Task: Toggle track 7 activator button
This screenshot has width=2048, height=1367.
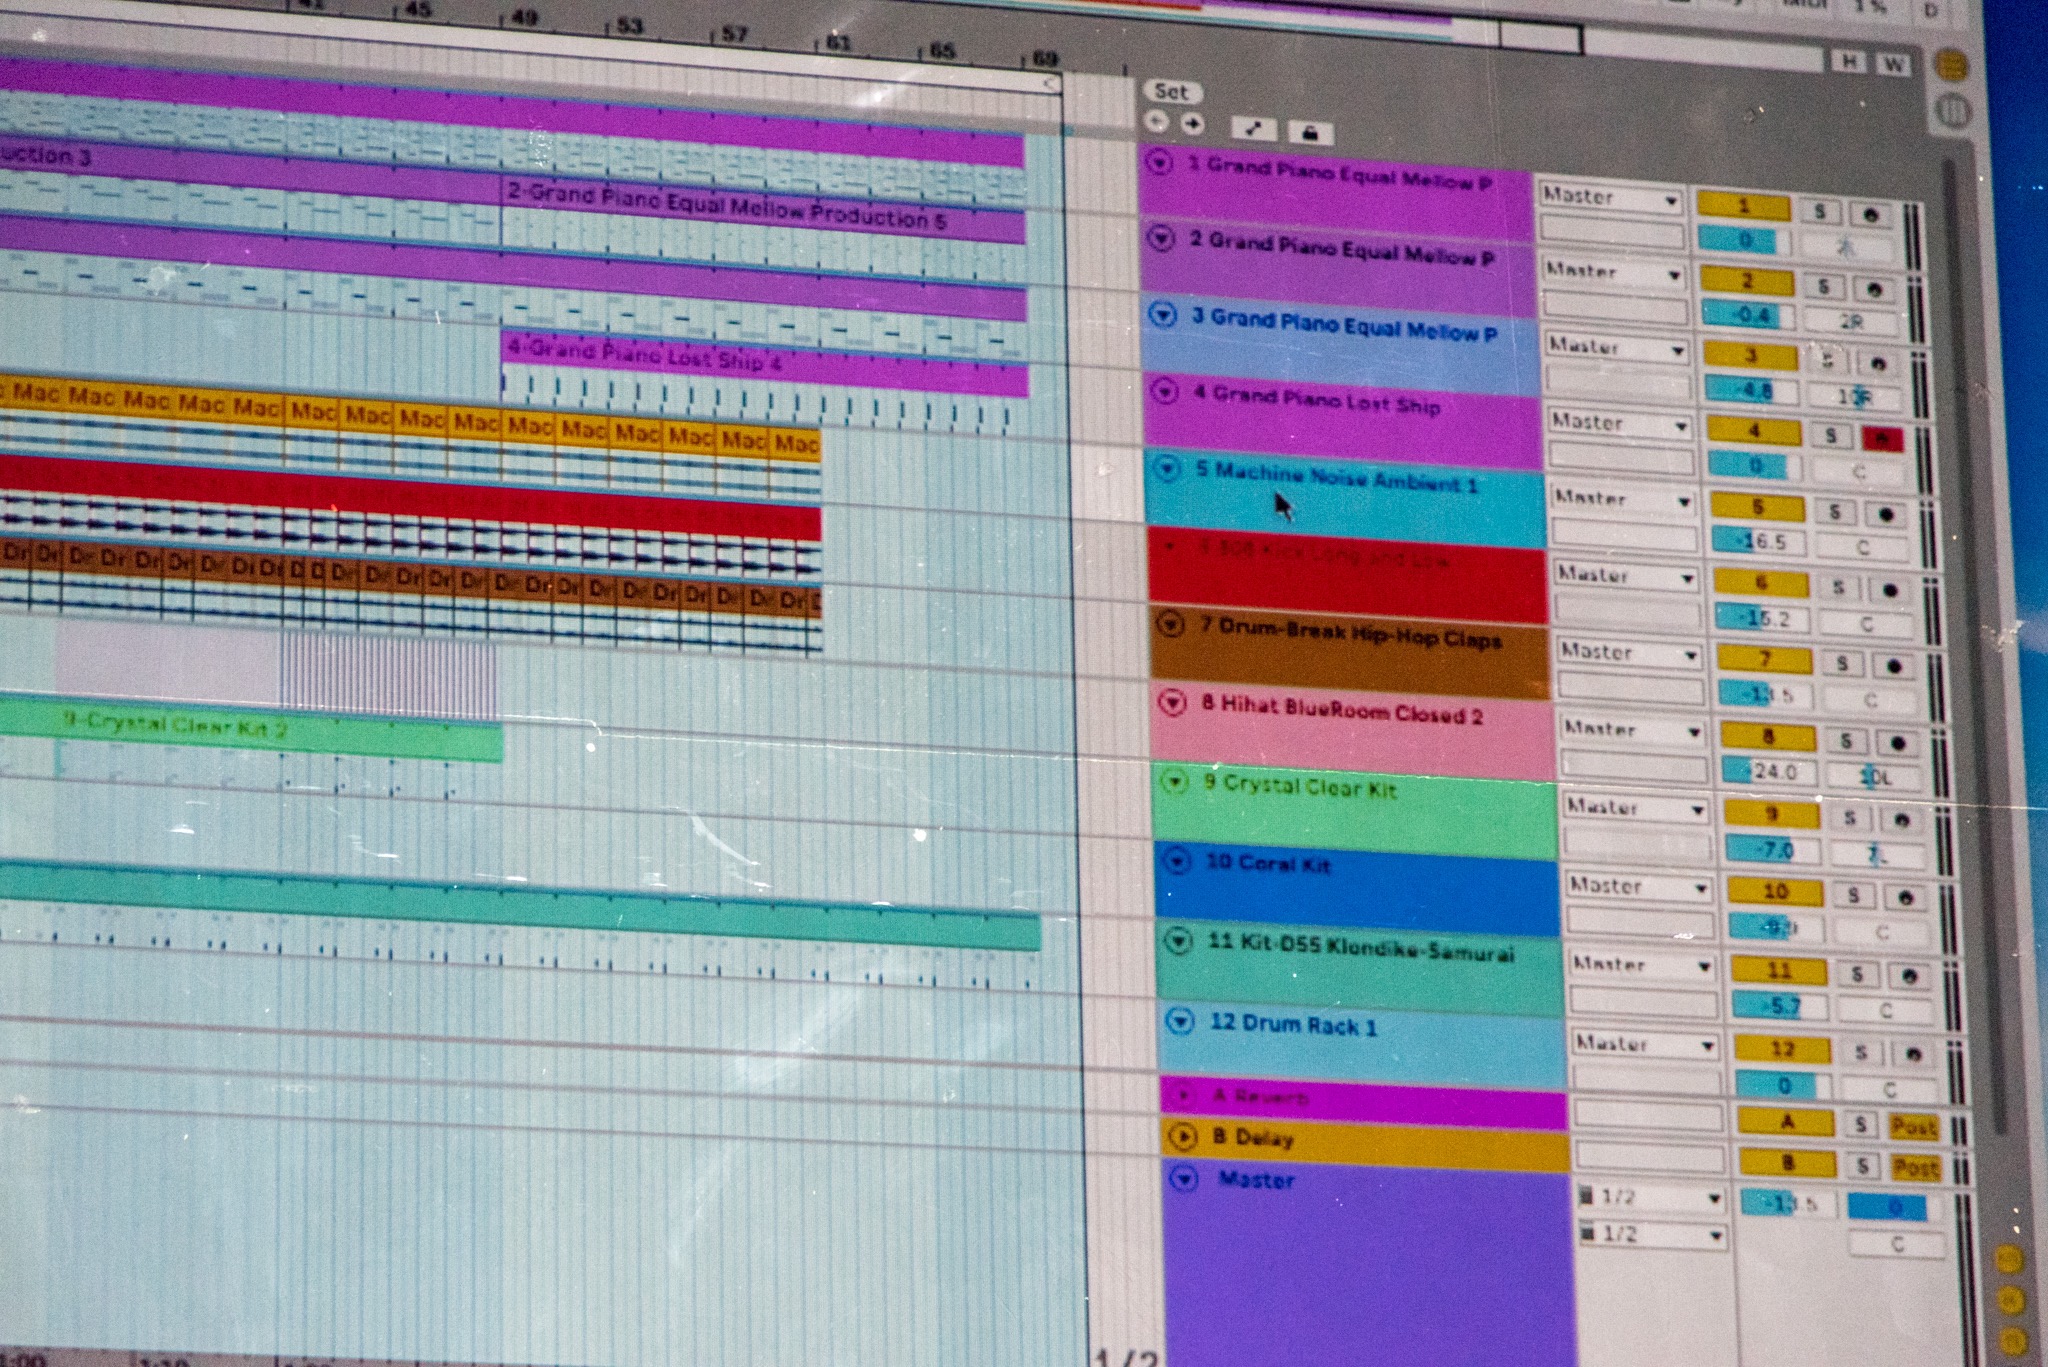Action: [1766, 659]
